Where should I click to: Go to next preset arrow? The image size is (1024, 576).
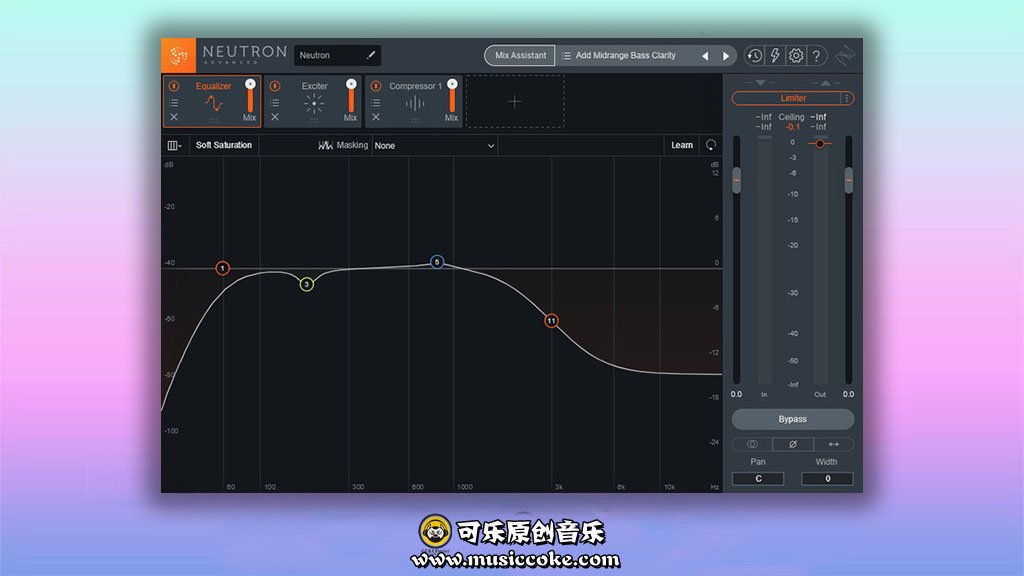click(x=726, y=56)
